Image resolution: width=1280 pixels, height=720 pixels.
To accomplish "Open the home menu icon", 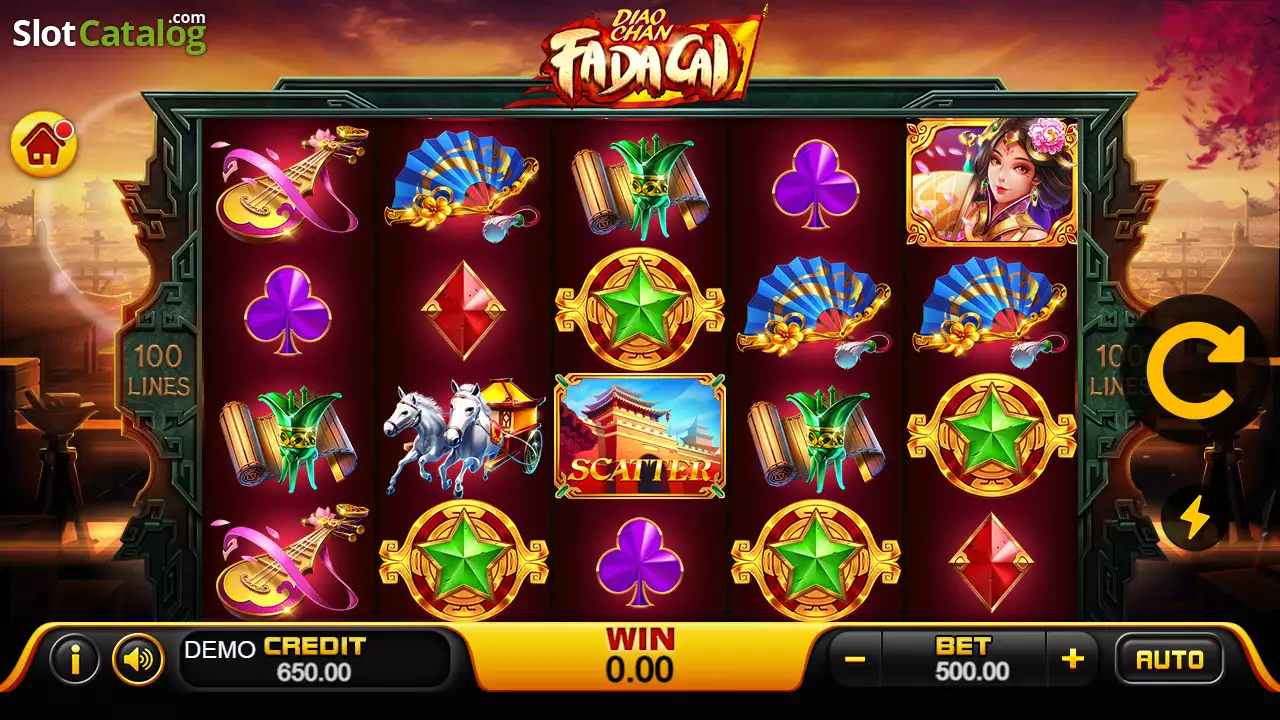I will (x=44, y=145).
